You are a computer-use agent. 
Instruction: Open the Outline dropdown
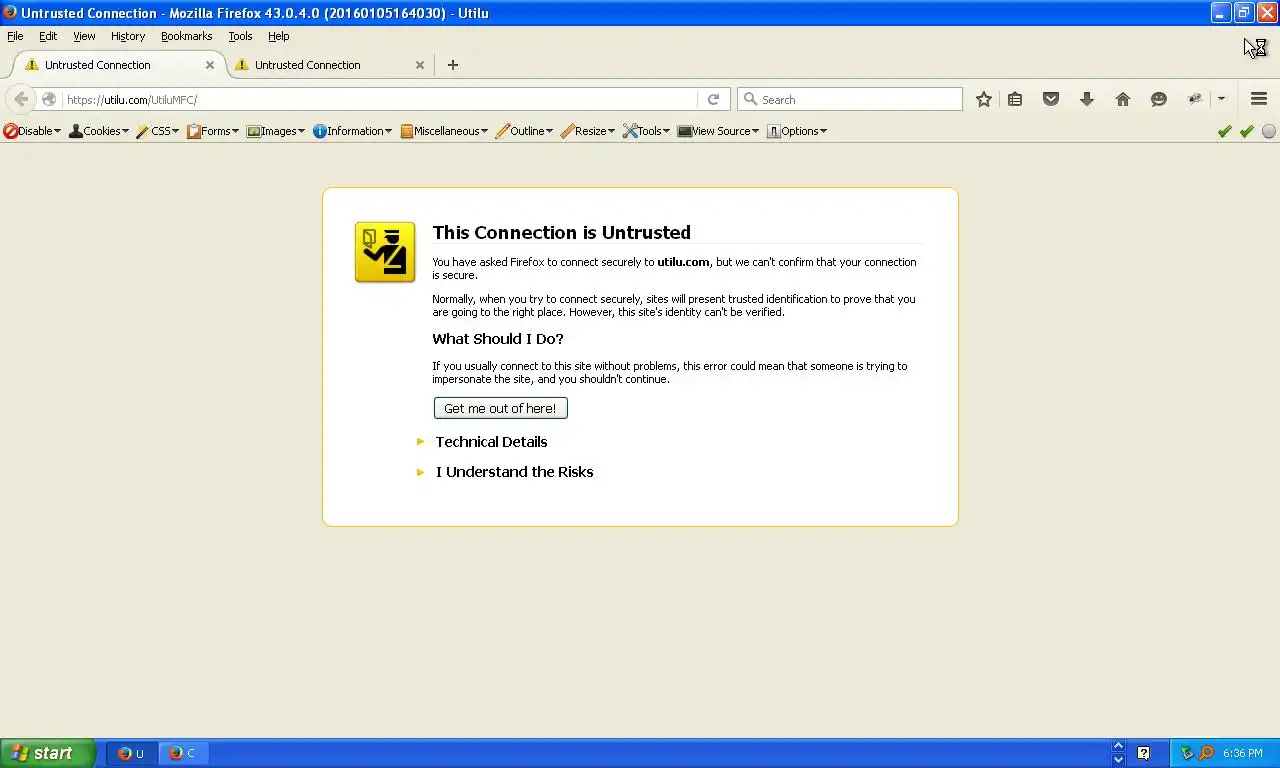(x=524, y=131)
